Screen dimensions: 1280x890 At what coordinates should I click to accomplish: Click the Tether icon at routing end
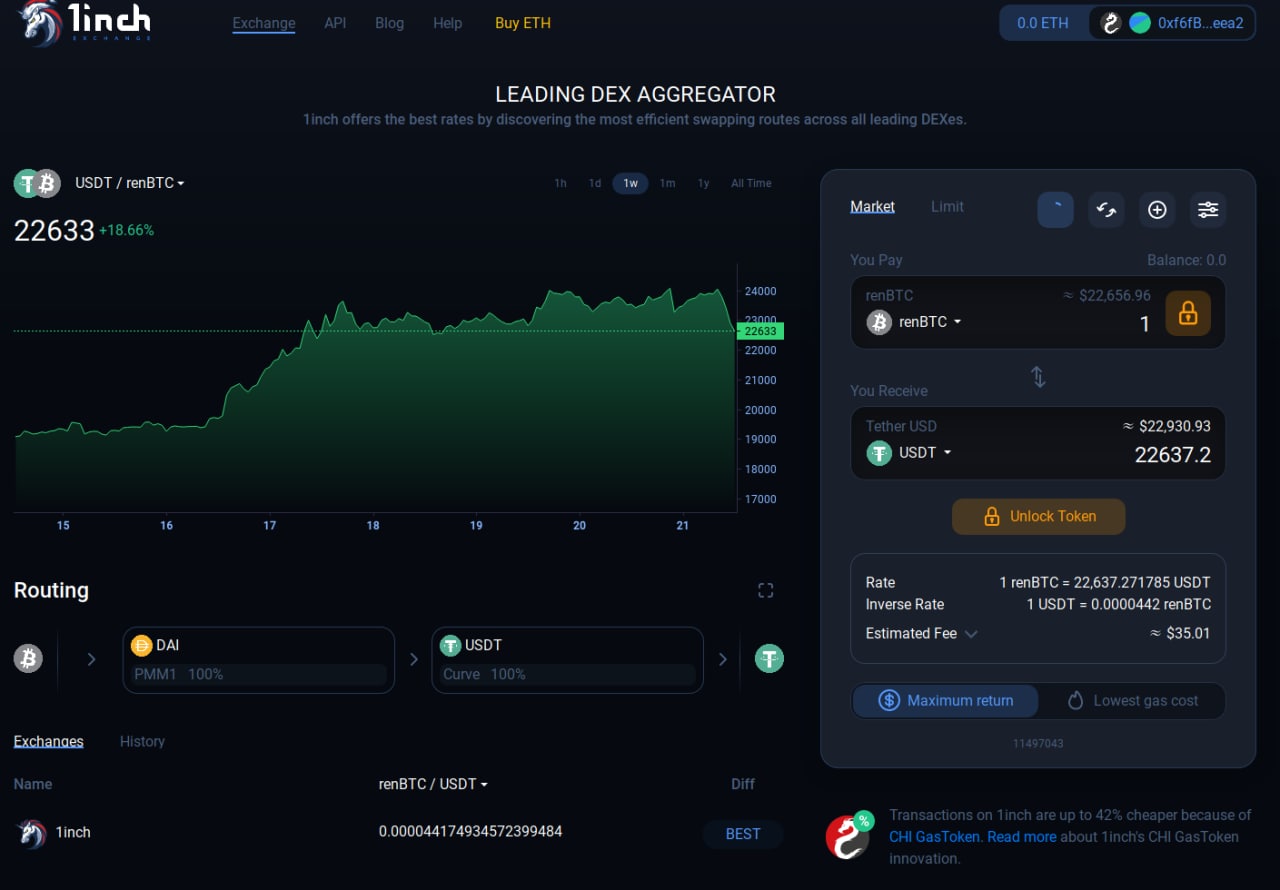coord(769,658)
